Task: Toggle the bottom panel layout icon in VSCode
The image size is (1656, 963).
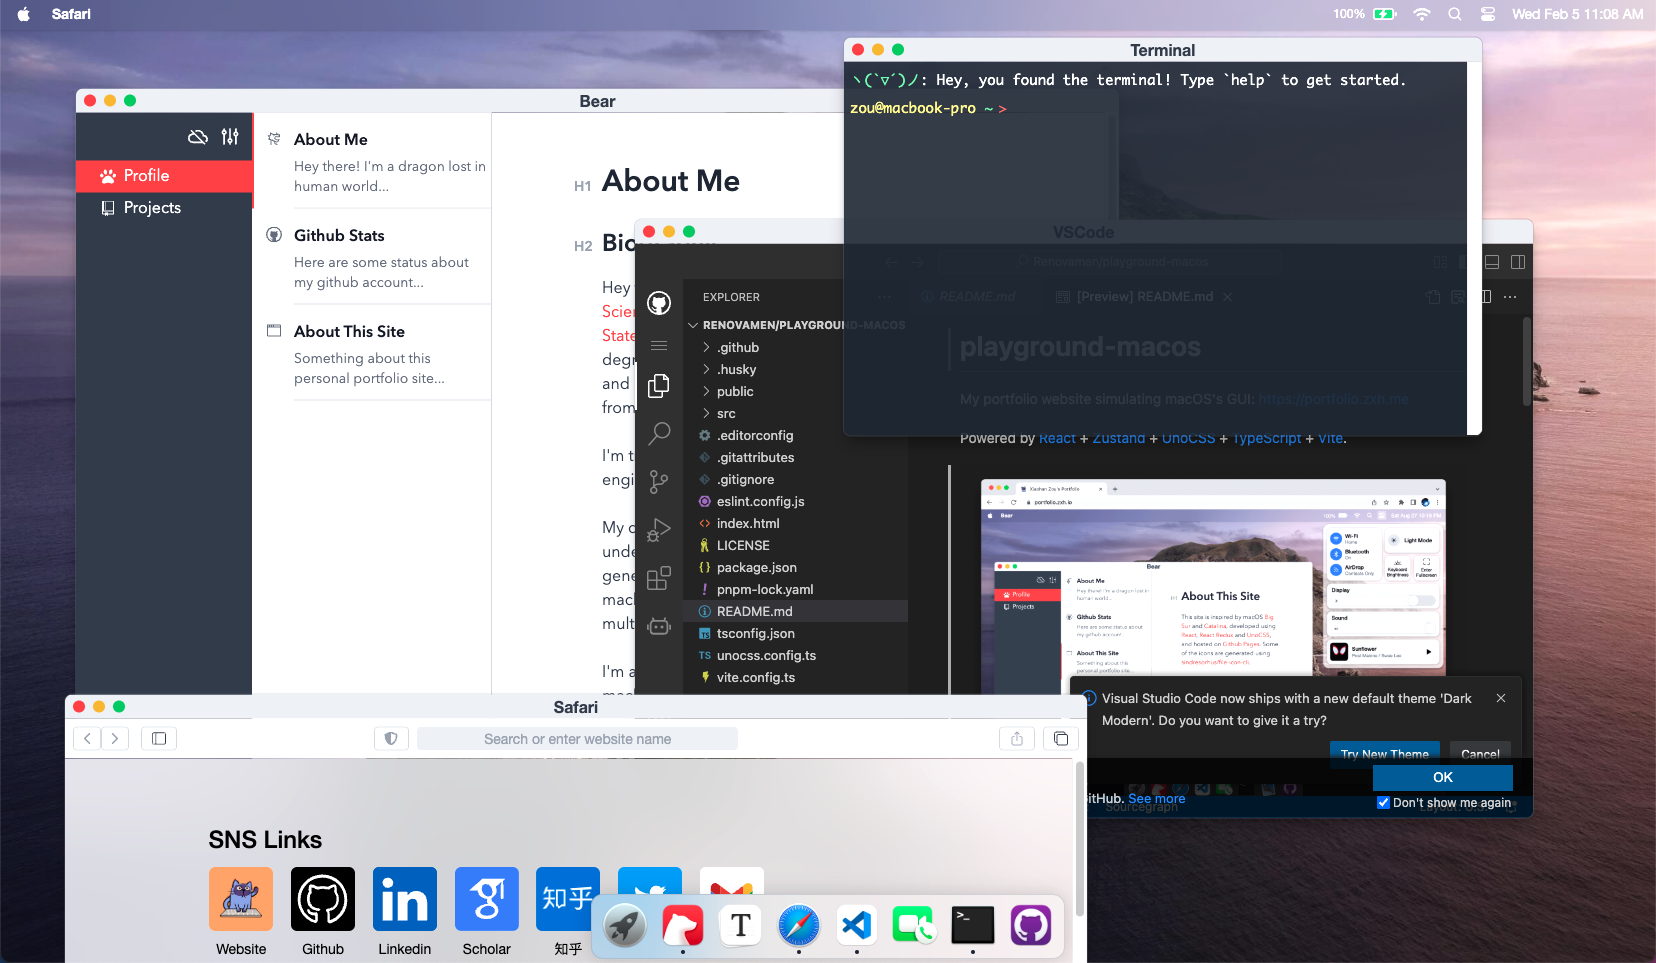Action: (x=1492, y=262)
